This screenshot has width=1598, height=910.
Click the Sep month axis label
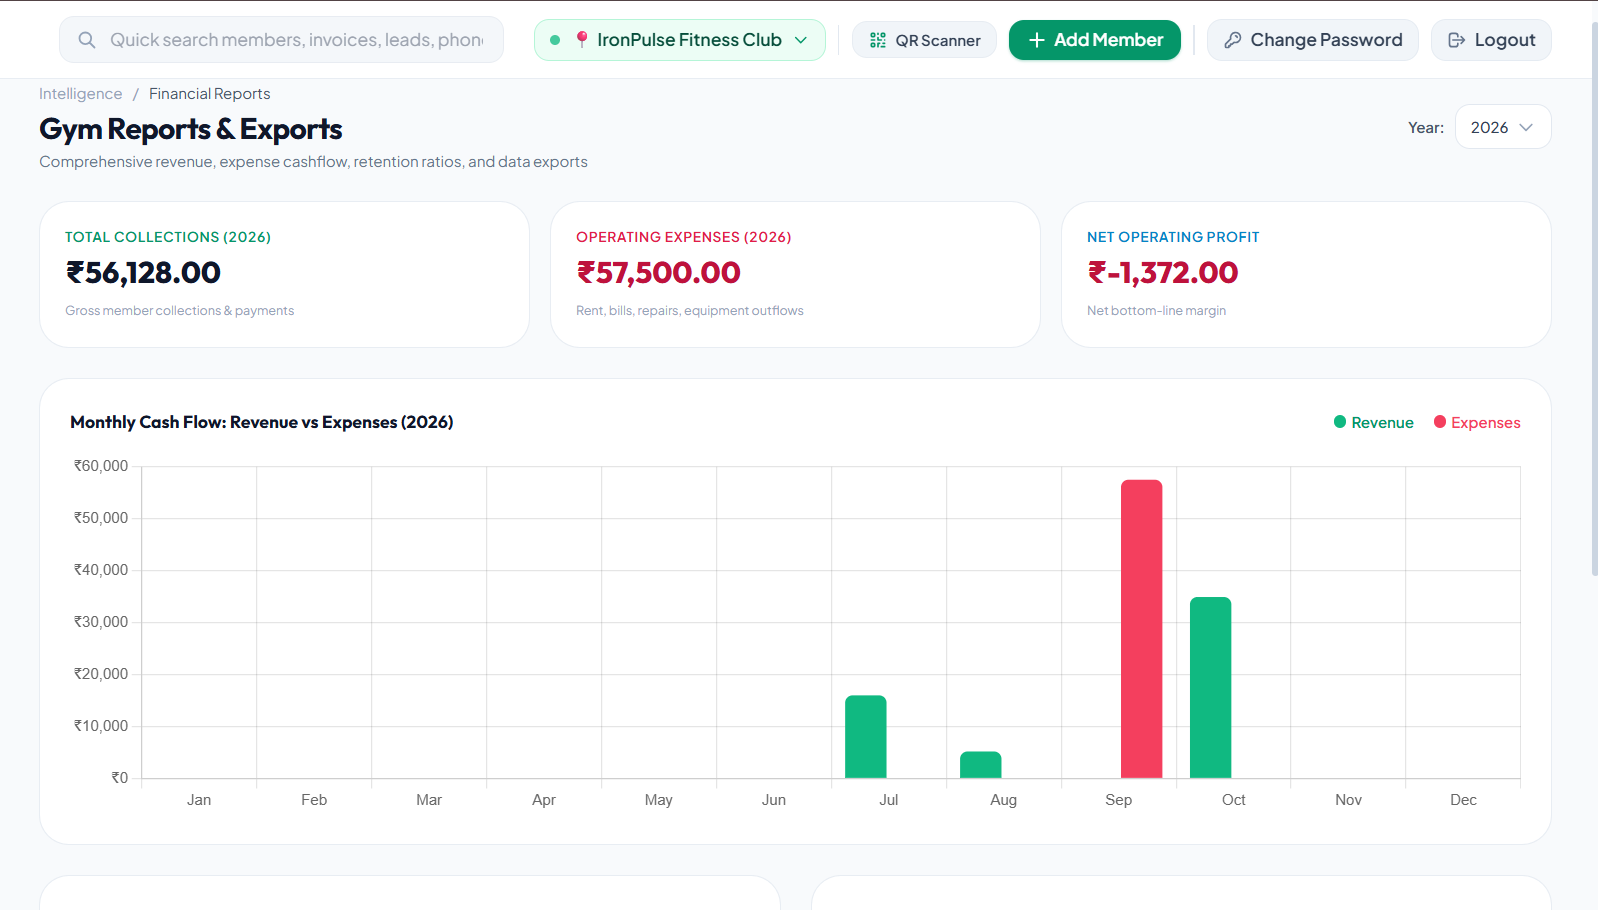[x=1119, y=800]
